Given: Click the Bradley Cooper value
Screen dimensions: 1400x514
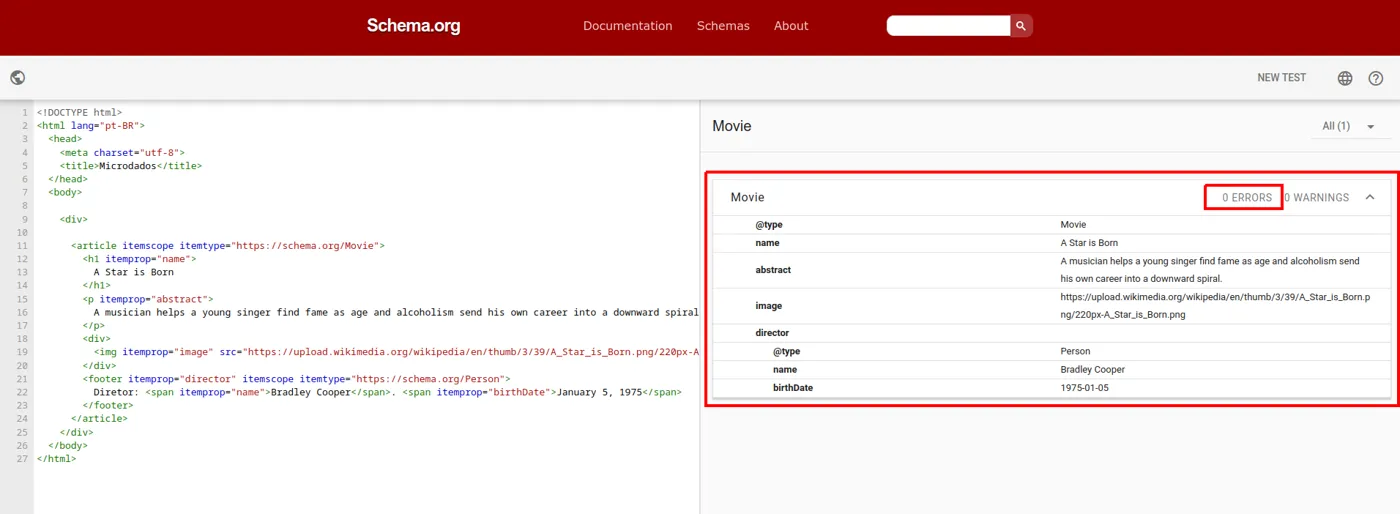Looking at the screenshot, I should click(1093, 370).
